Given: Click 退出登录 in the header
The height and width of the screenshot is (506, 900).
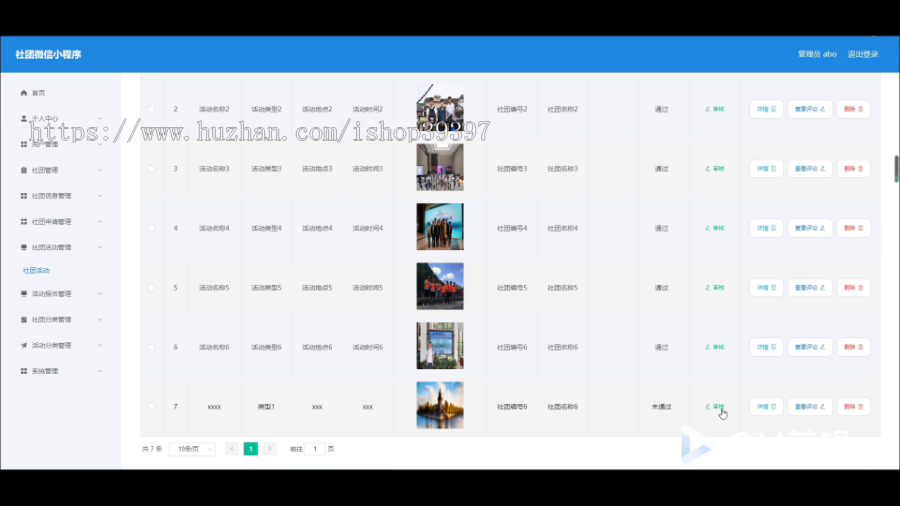Looking at the screenshot, I should [x=863, y=55].
